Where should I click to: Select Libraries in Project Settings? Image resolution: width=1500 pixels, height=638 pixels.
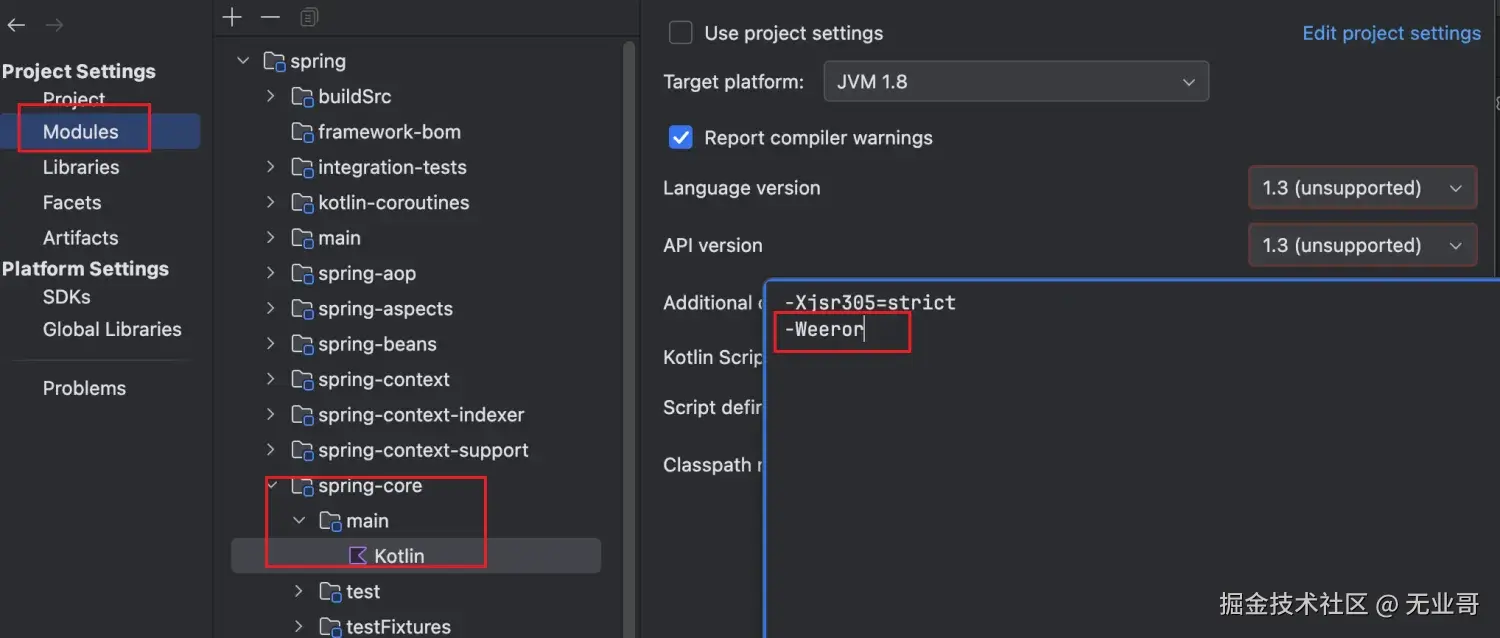pyautogui.click(x=81, y=167)
